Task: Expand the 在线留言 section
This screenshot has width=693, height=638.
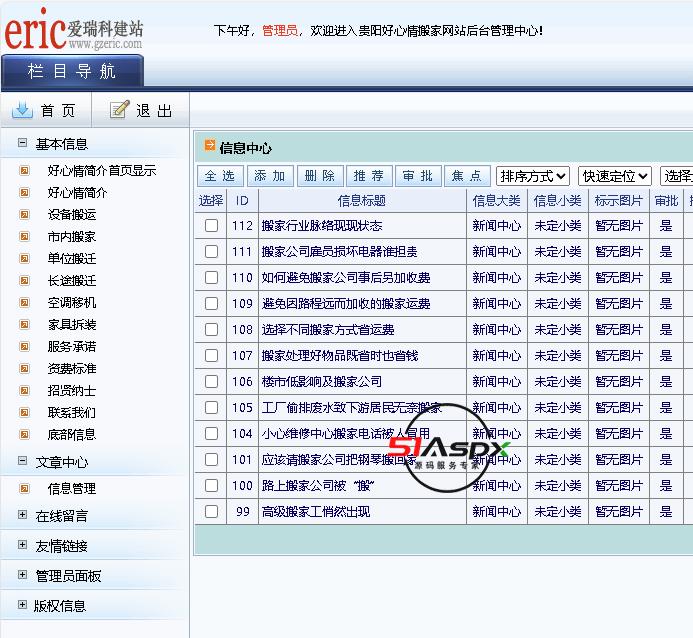Action: coord(23,515)
